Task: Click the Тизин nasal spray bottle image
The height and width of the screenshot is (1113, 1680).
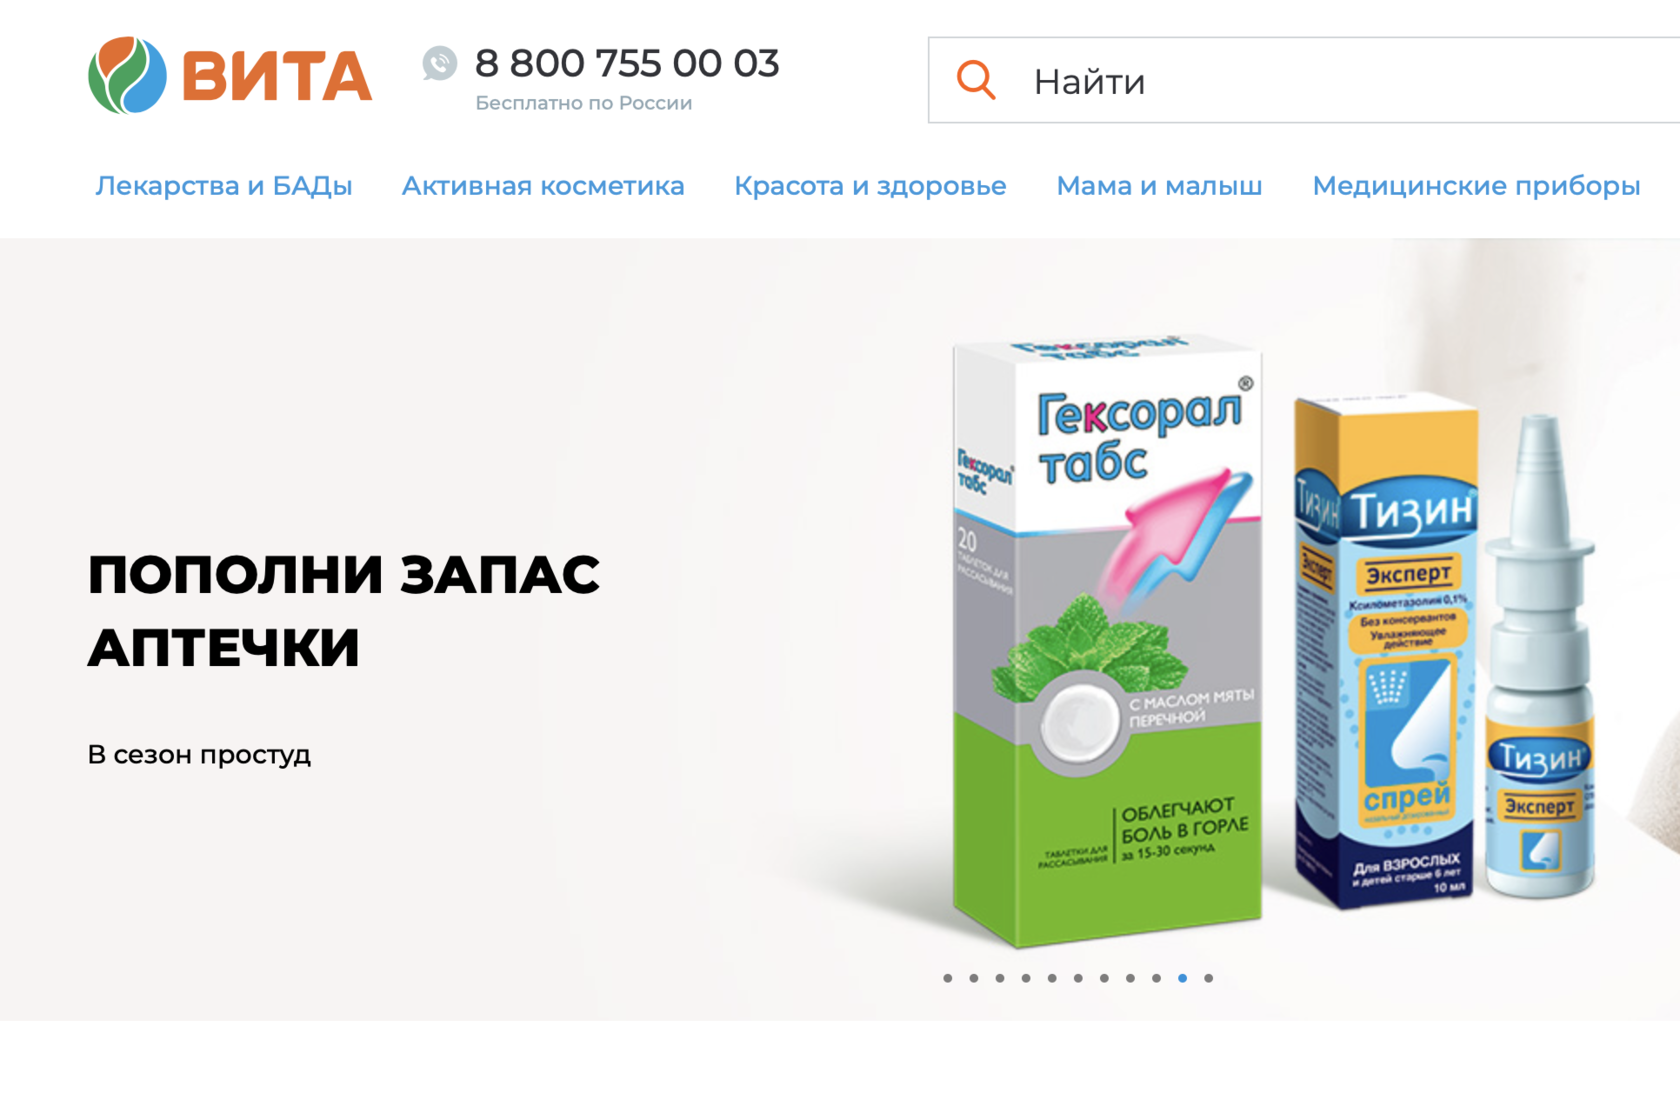Action: click(x=1539, y=656)
